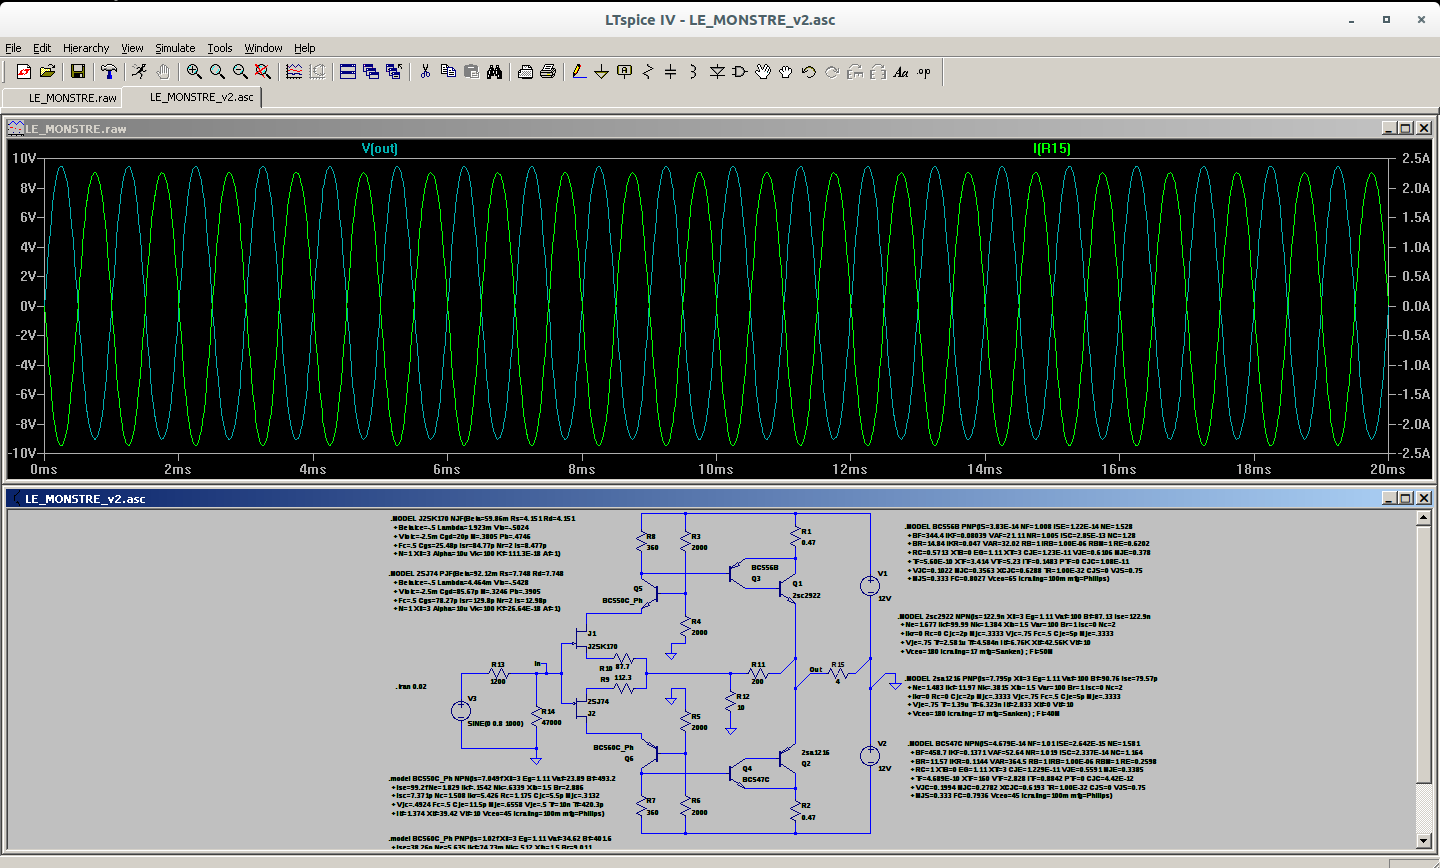Viewport: 1440px width, 868px height.
Task: Open the Simulate menu
Action: click(175, 48)
